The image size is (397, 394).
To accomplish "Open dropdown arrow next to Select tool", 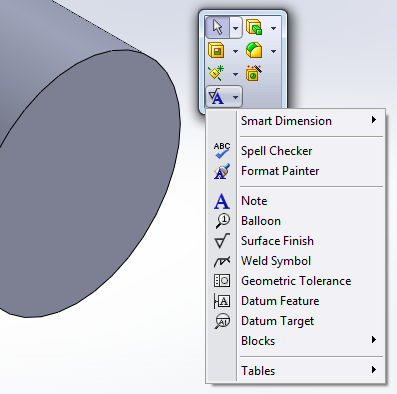I will point(235,28).
